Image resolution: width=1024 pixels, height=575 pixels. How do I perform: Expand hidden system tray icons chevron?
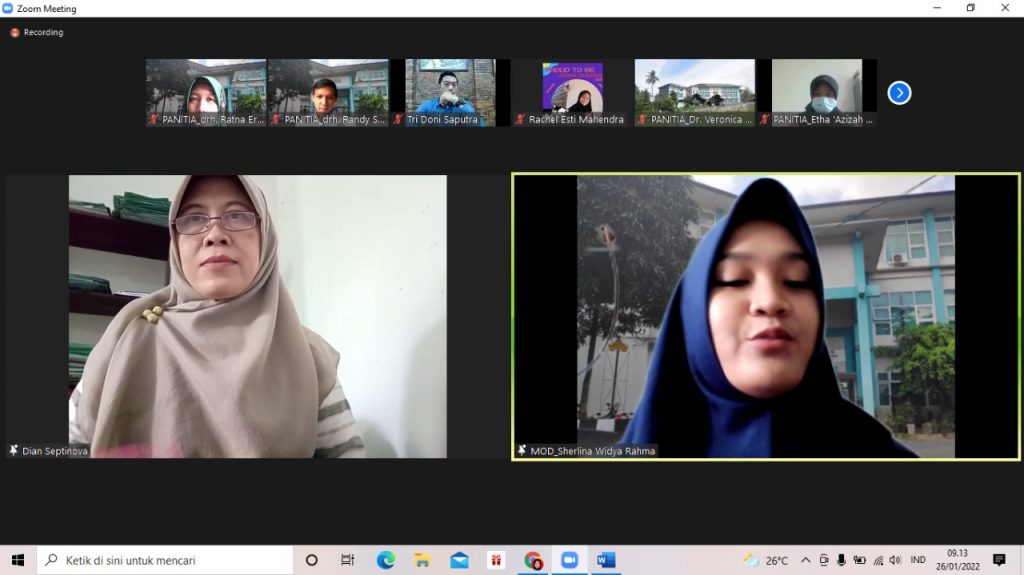(x=805, y=560)
